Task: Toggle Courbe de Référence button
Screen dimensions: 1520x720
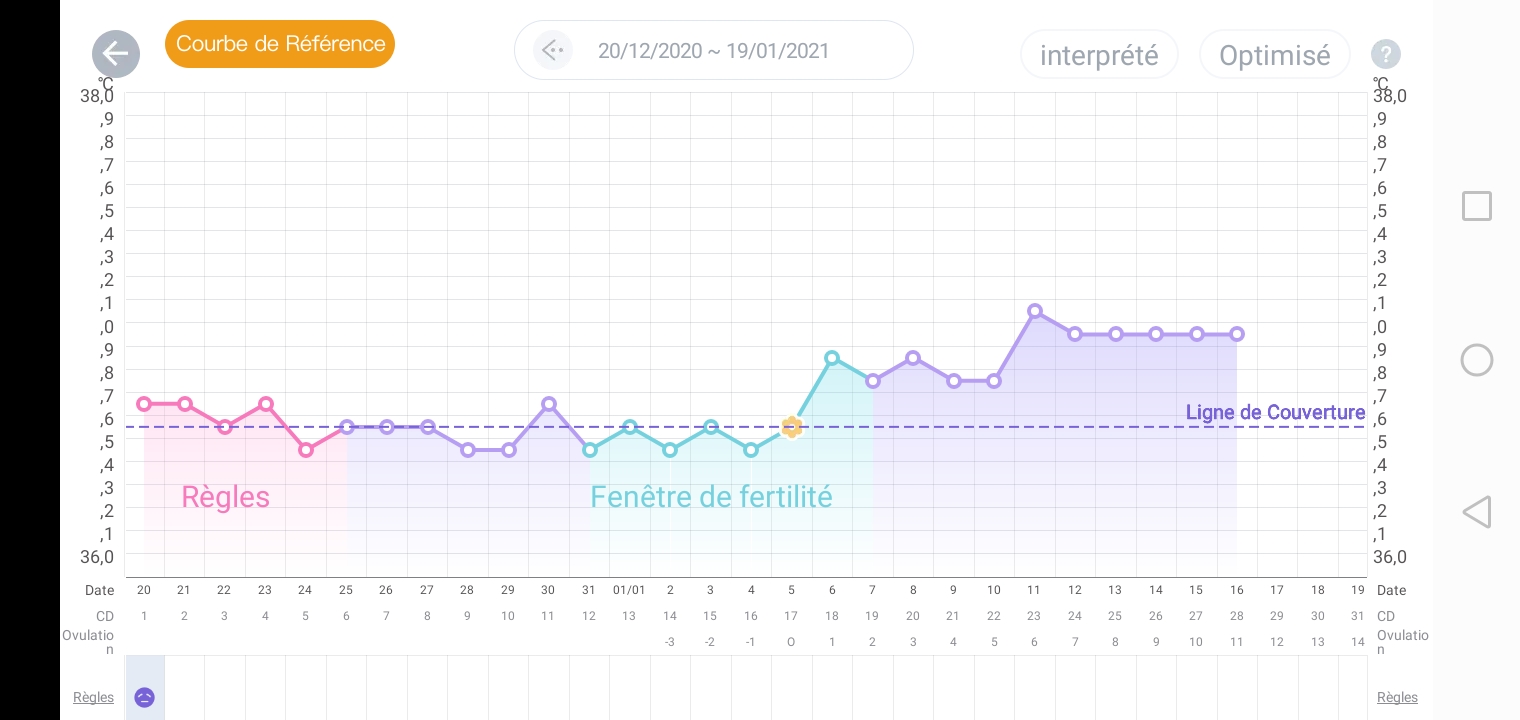Action: click(x=280, y=44)
